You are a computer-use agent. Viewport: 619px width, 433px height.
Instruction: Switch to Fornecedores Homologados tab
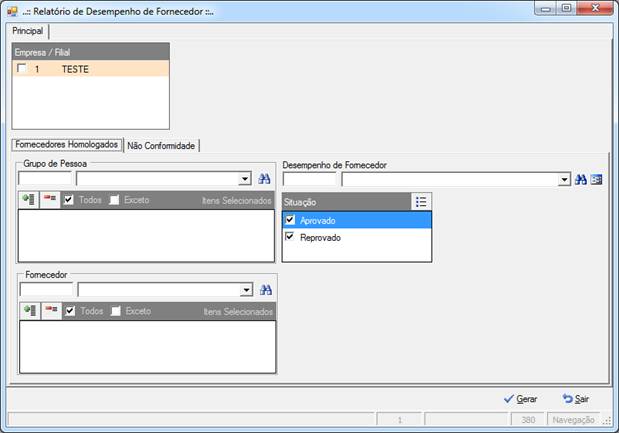coord(67,145)
